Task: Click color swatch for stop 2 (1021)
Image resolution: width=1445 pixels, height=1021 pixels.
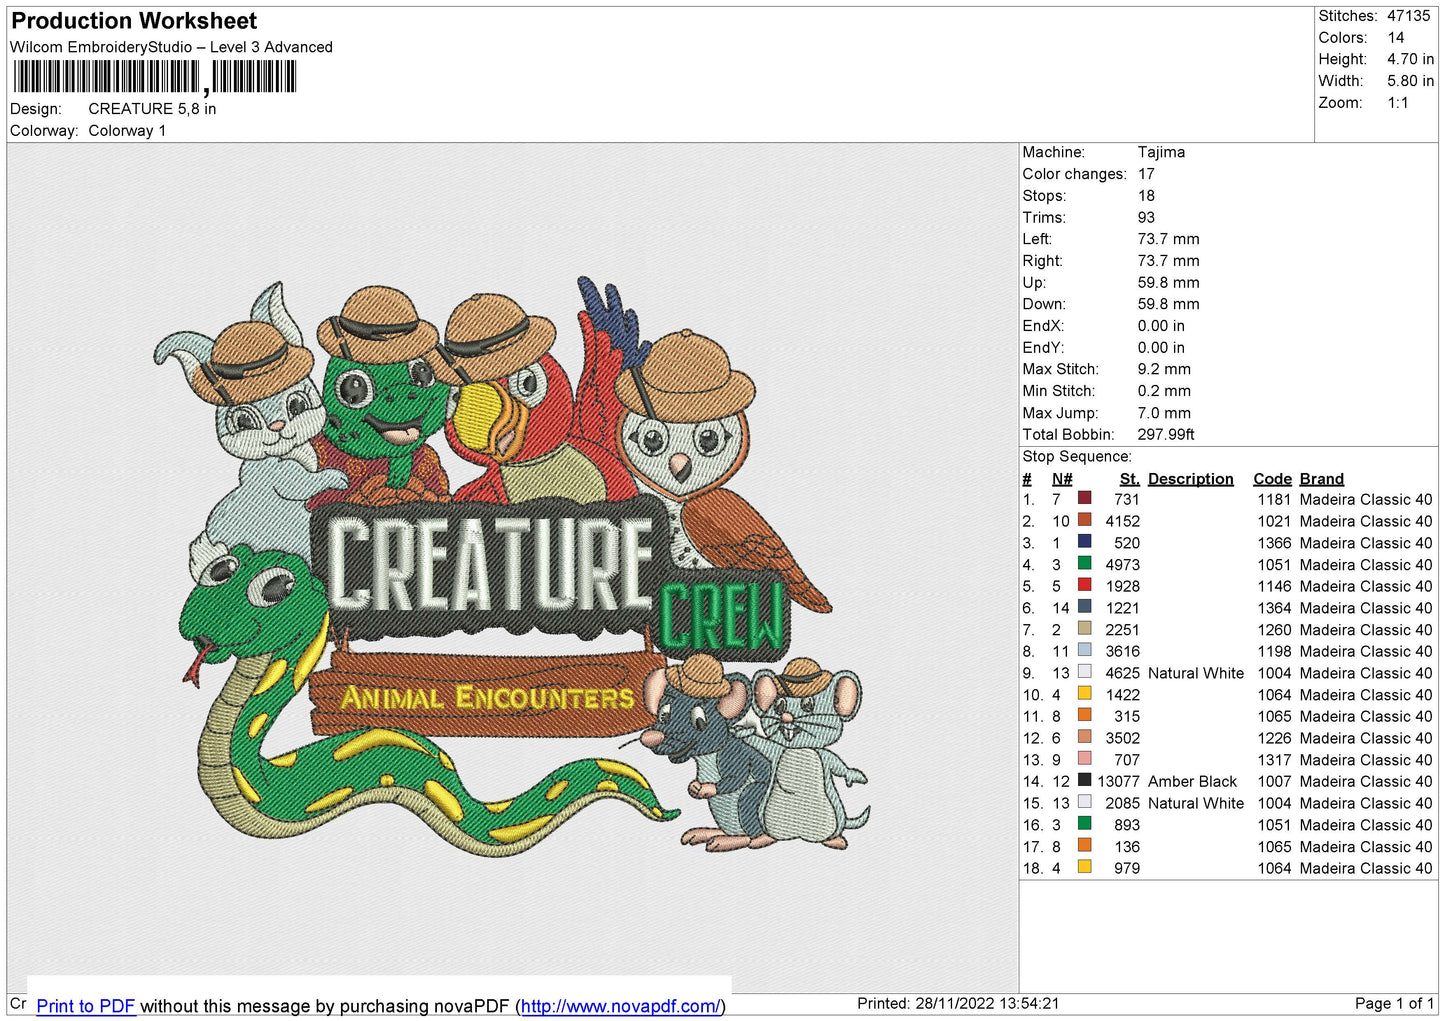Action: [x=1084, y=520]
